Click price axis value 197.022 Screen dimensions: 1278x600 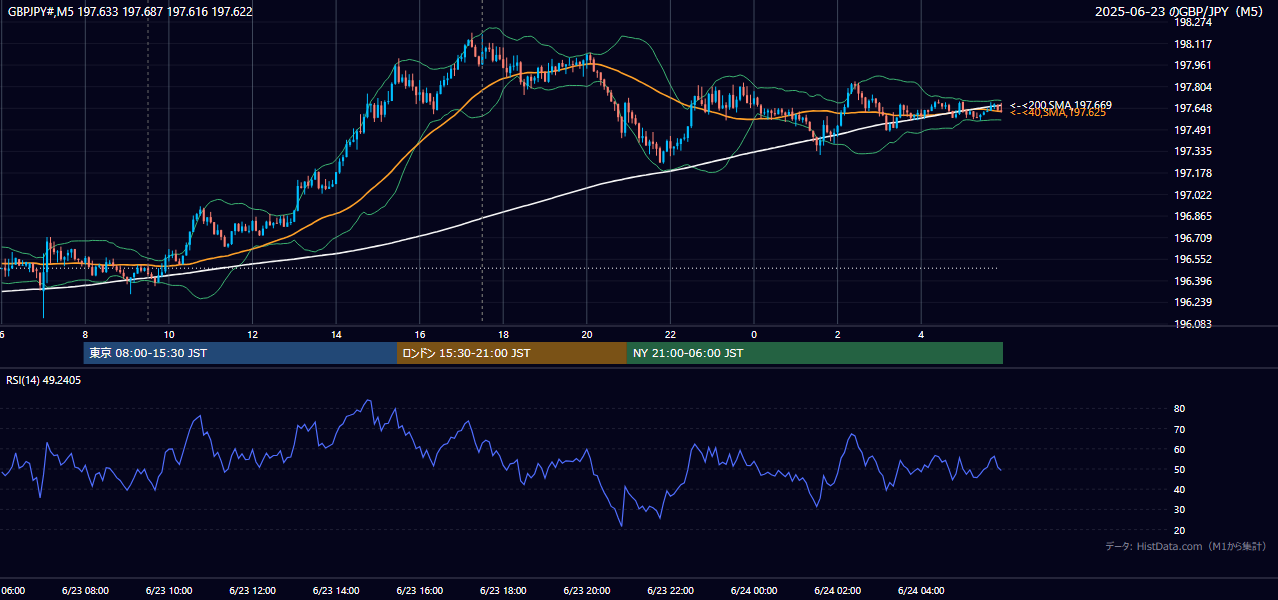1194,195
